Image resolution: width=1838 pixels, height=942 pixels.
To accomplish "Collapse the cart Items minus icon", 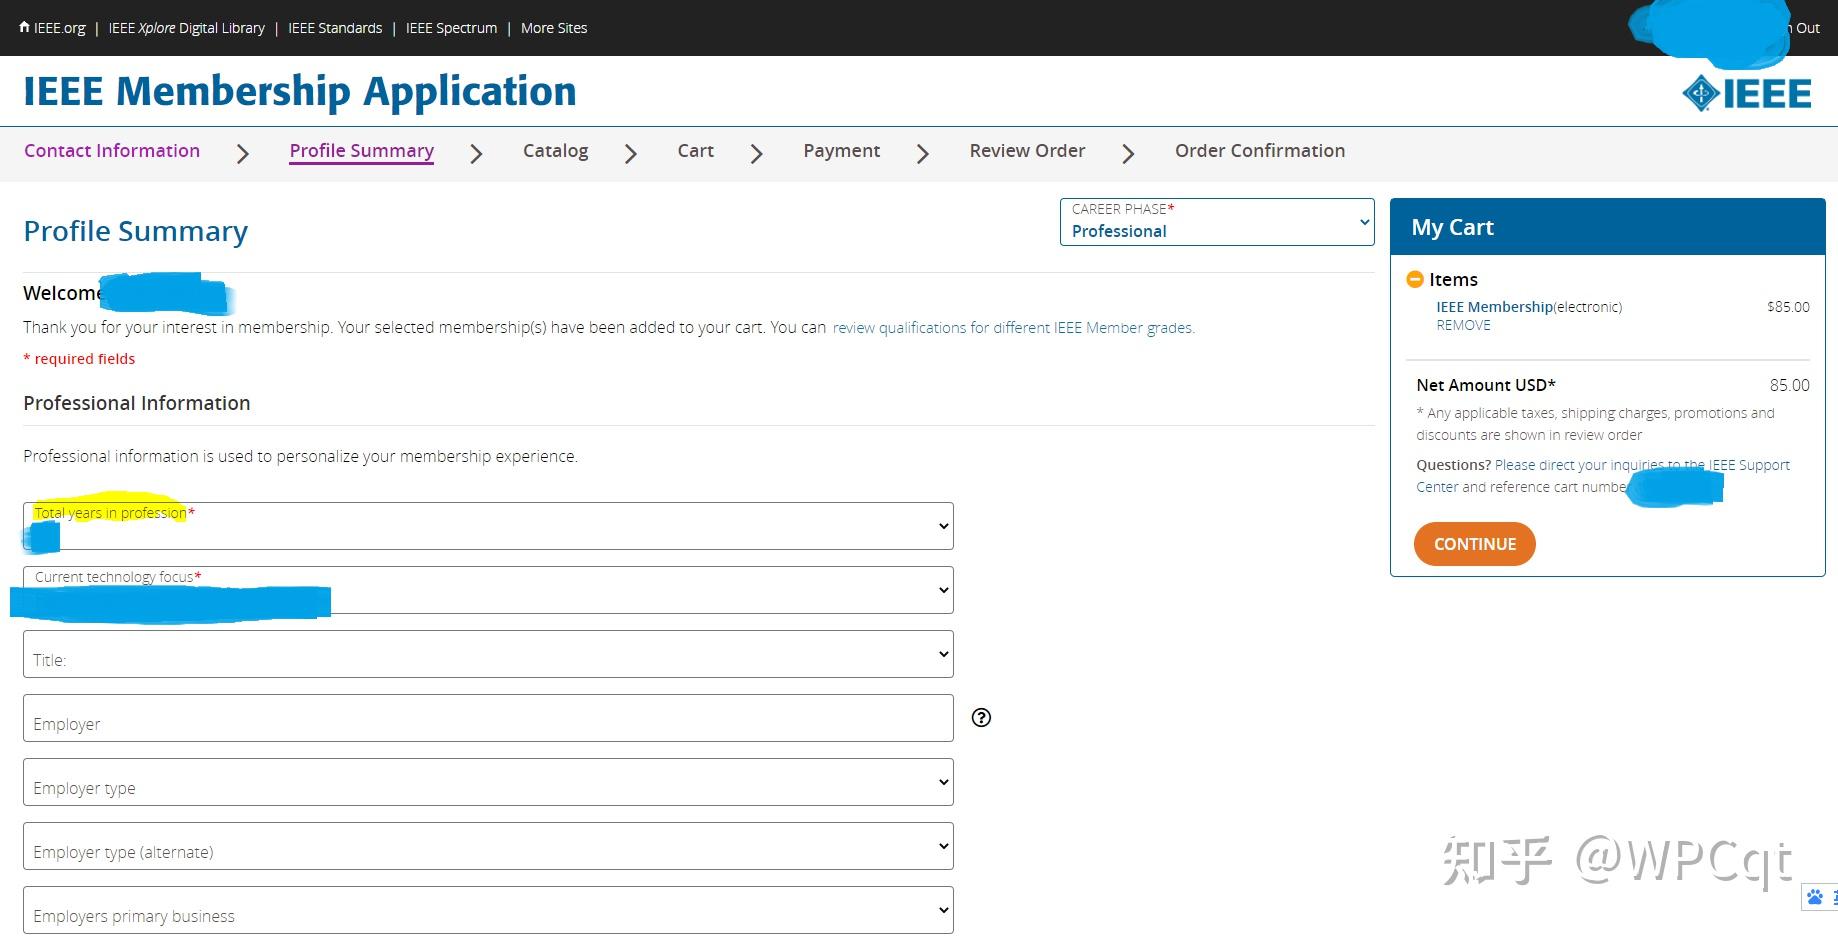I will (1415, 279).
